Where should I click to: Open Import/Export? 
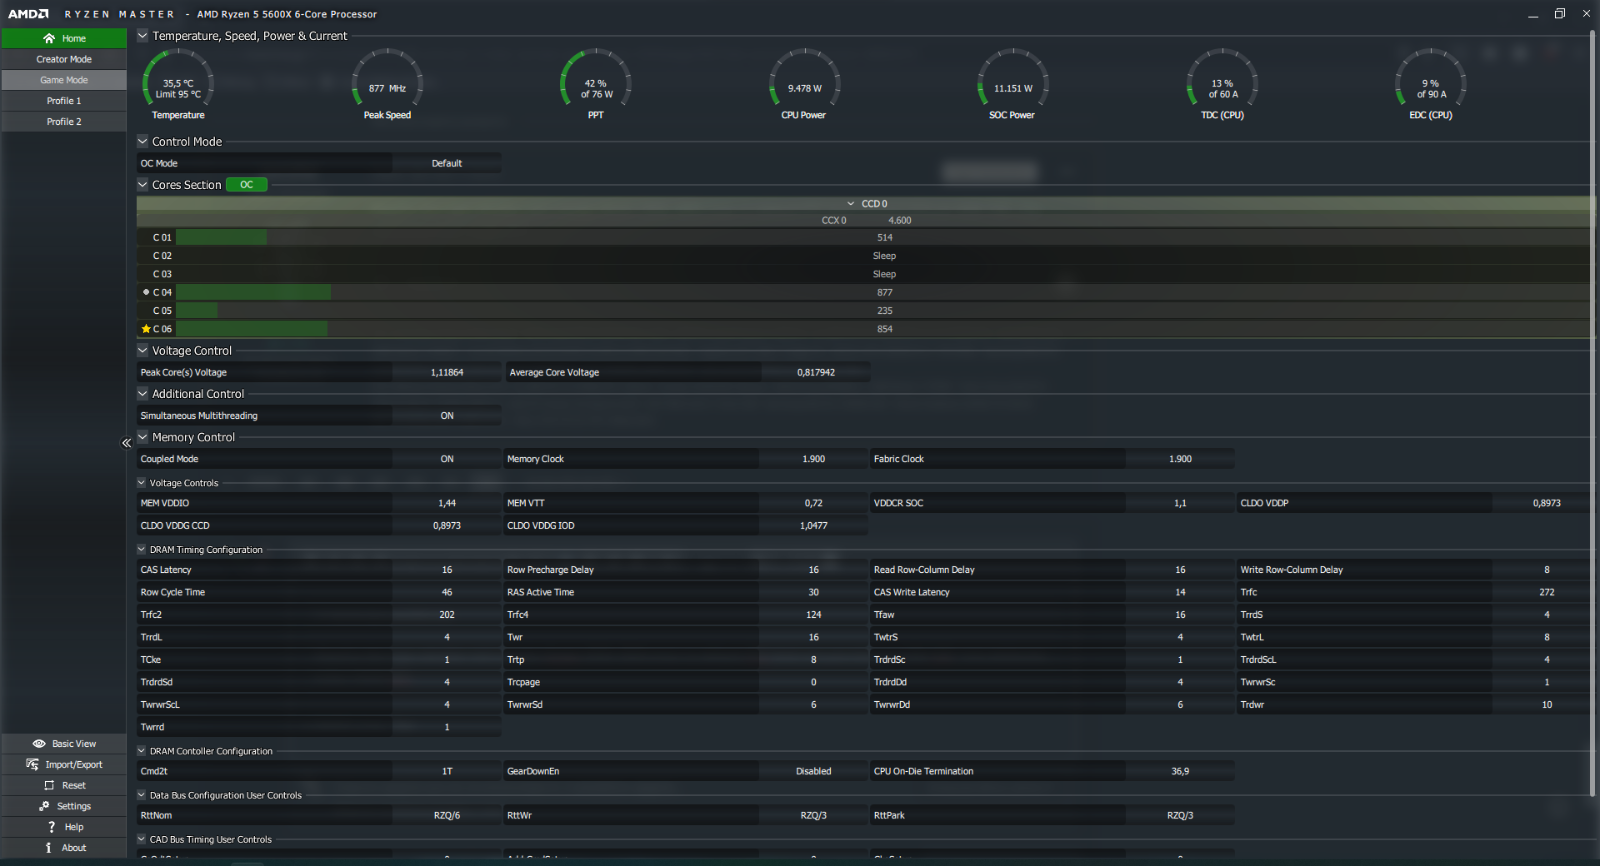click(x=64, y=765)
